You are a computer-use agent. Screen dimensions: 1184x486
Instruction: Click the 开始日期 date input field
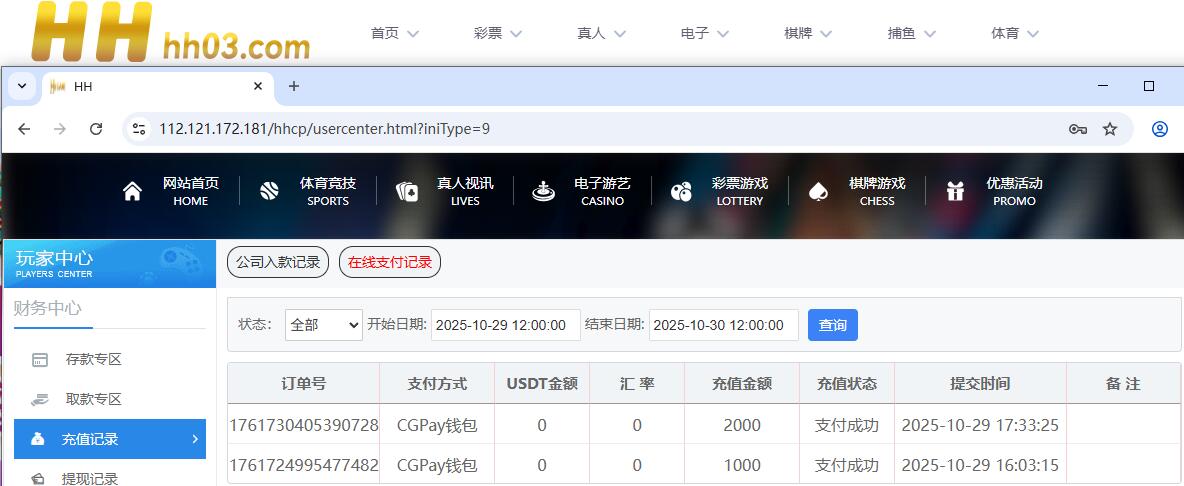click(505, 325)
